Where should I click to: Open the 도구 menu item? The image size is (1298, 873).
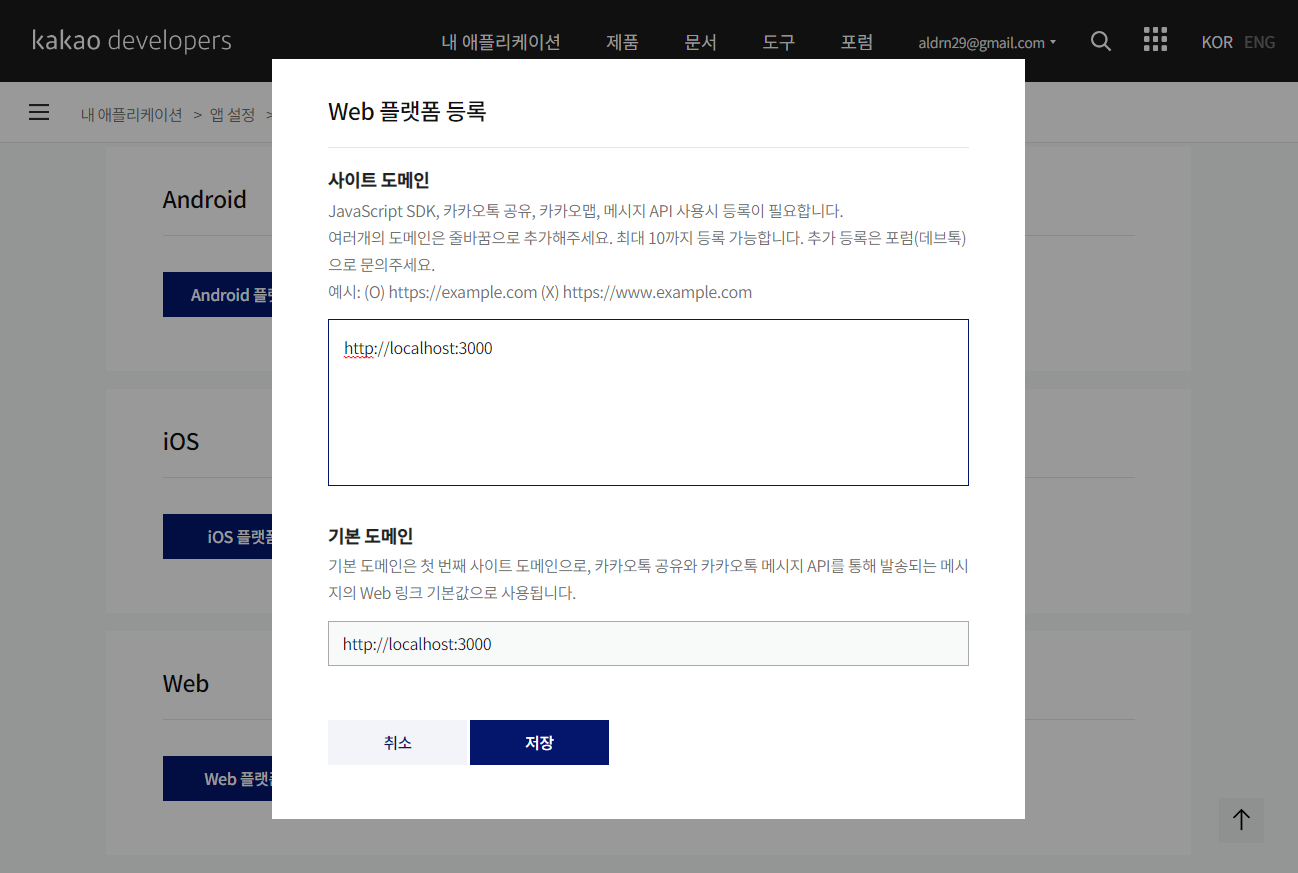[x=778, y=42]
